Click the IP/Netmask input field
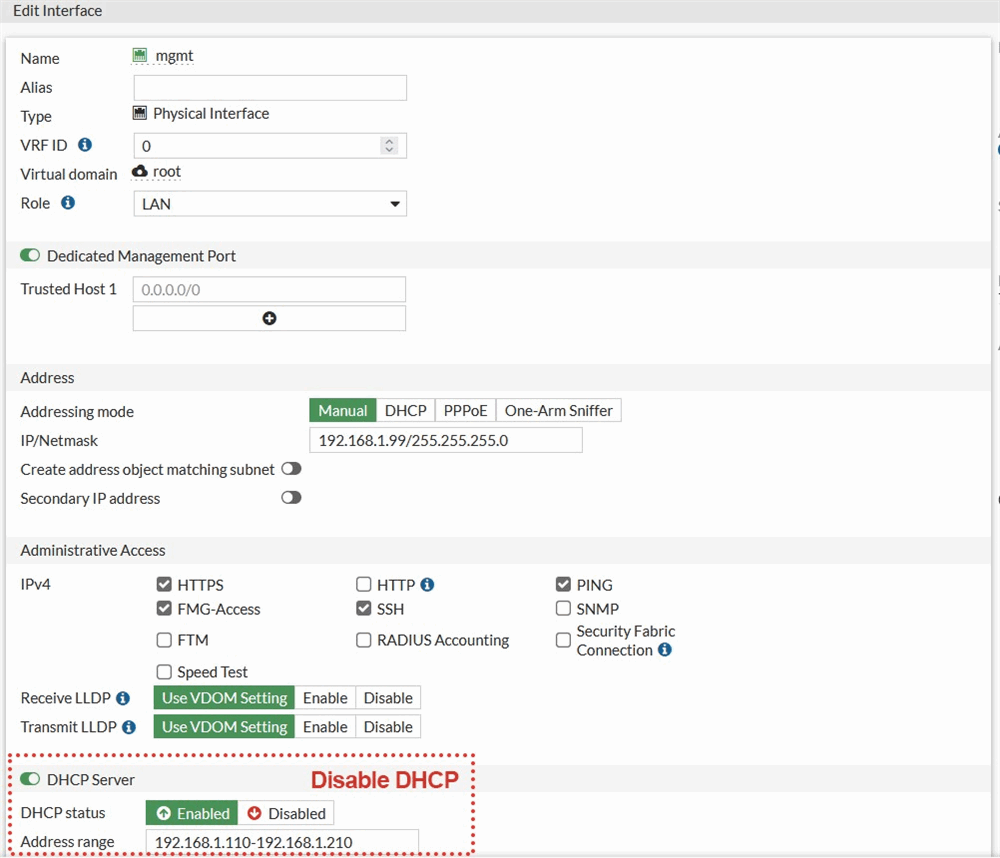Screen dimensions: 1000x858 point(445,440)
